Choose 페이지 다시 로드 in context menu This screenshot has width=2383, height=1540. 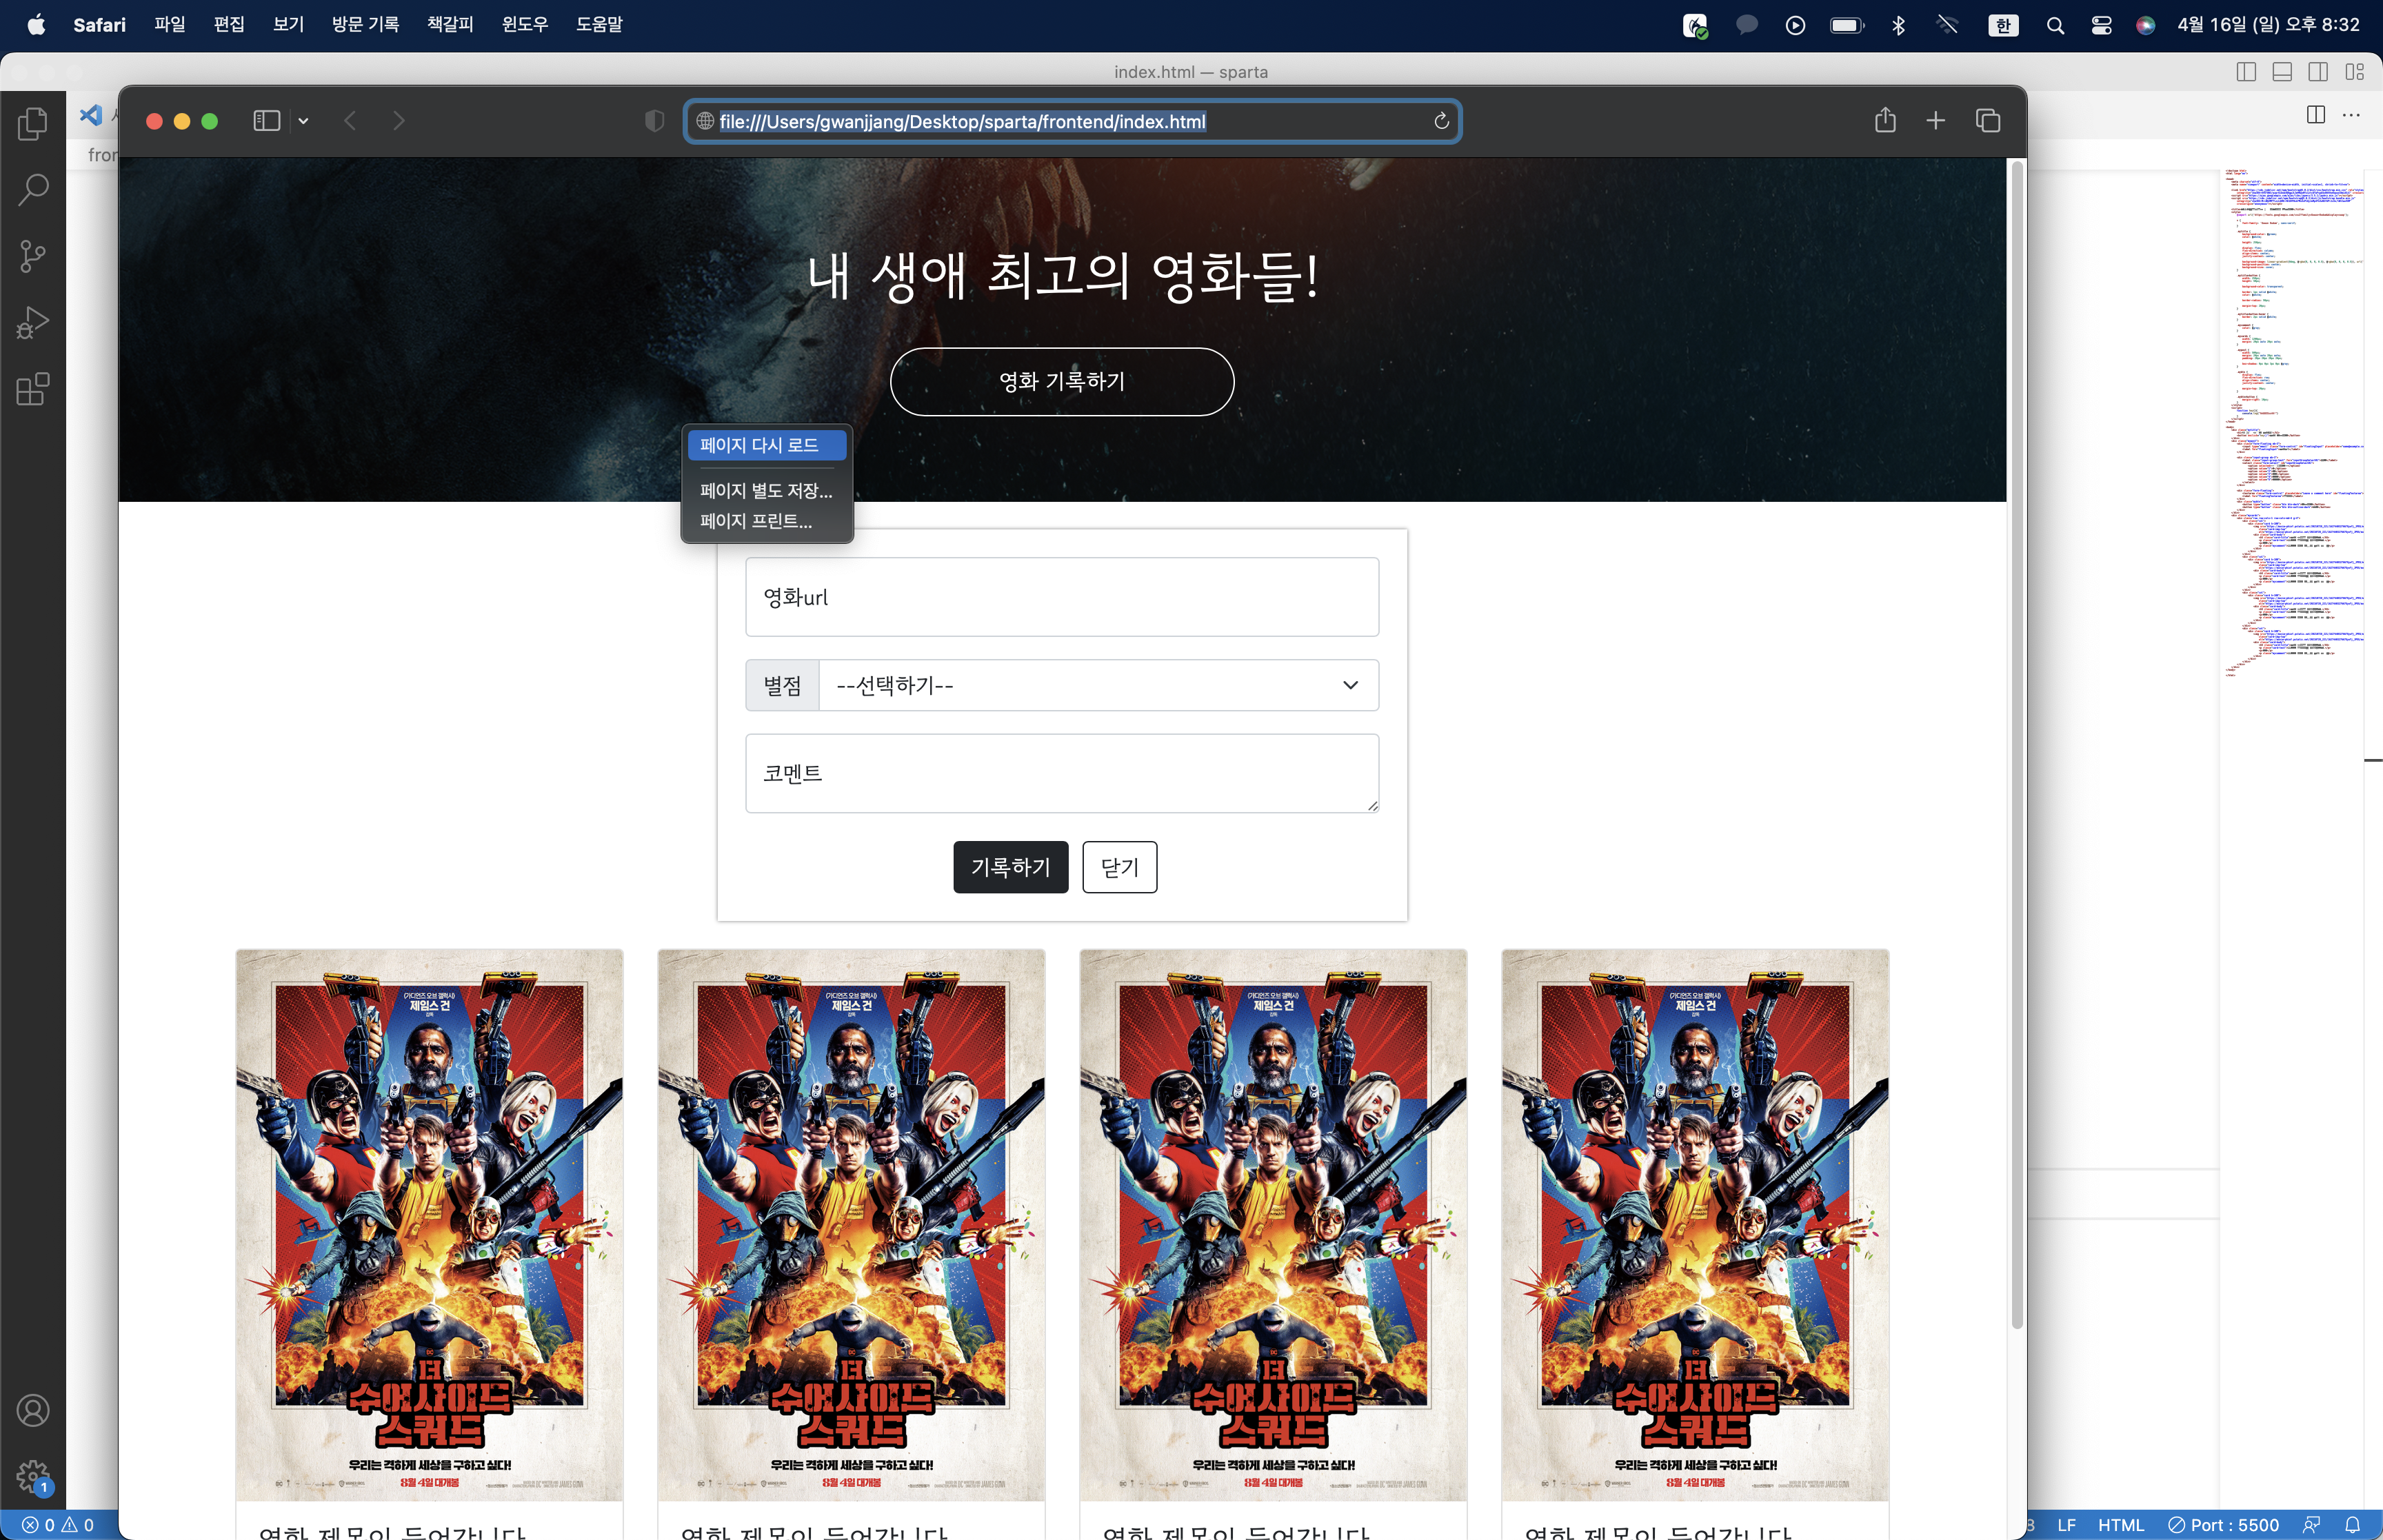[767, 445]
